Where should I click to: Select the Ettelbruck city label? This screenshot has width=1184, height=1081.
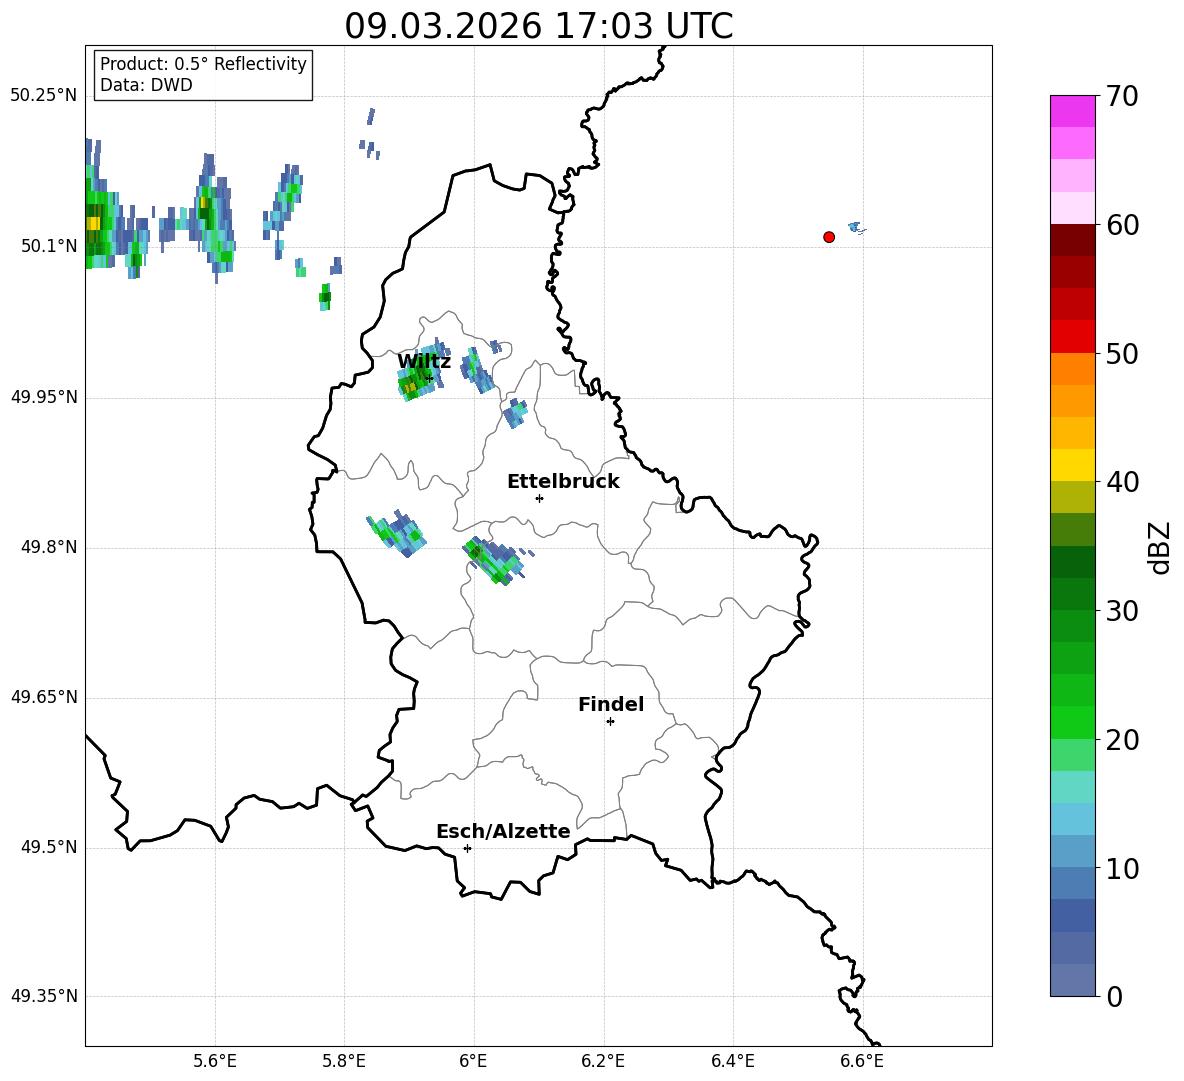(x=563, y=482)
